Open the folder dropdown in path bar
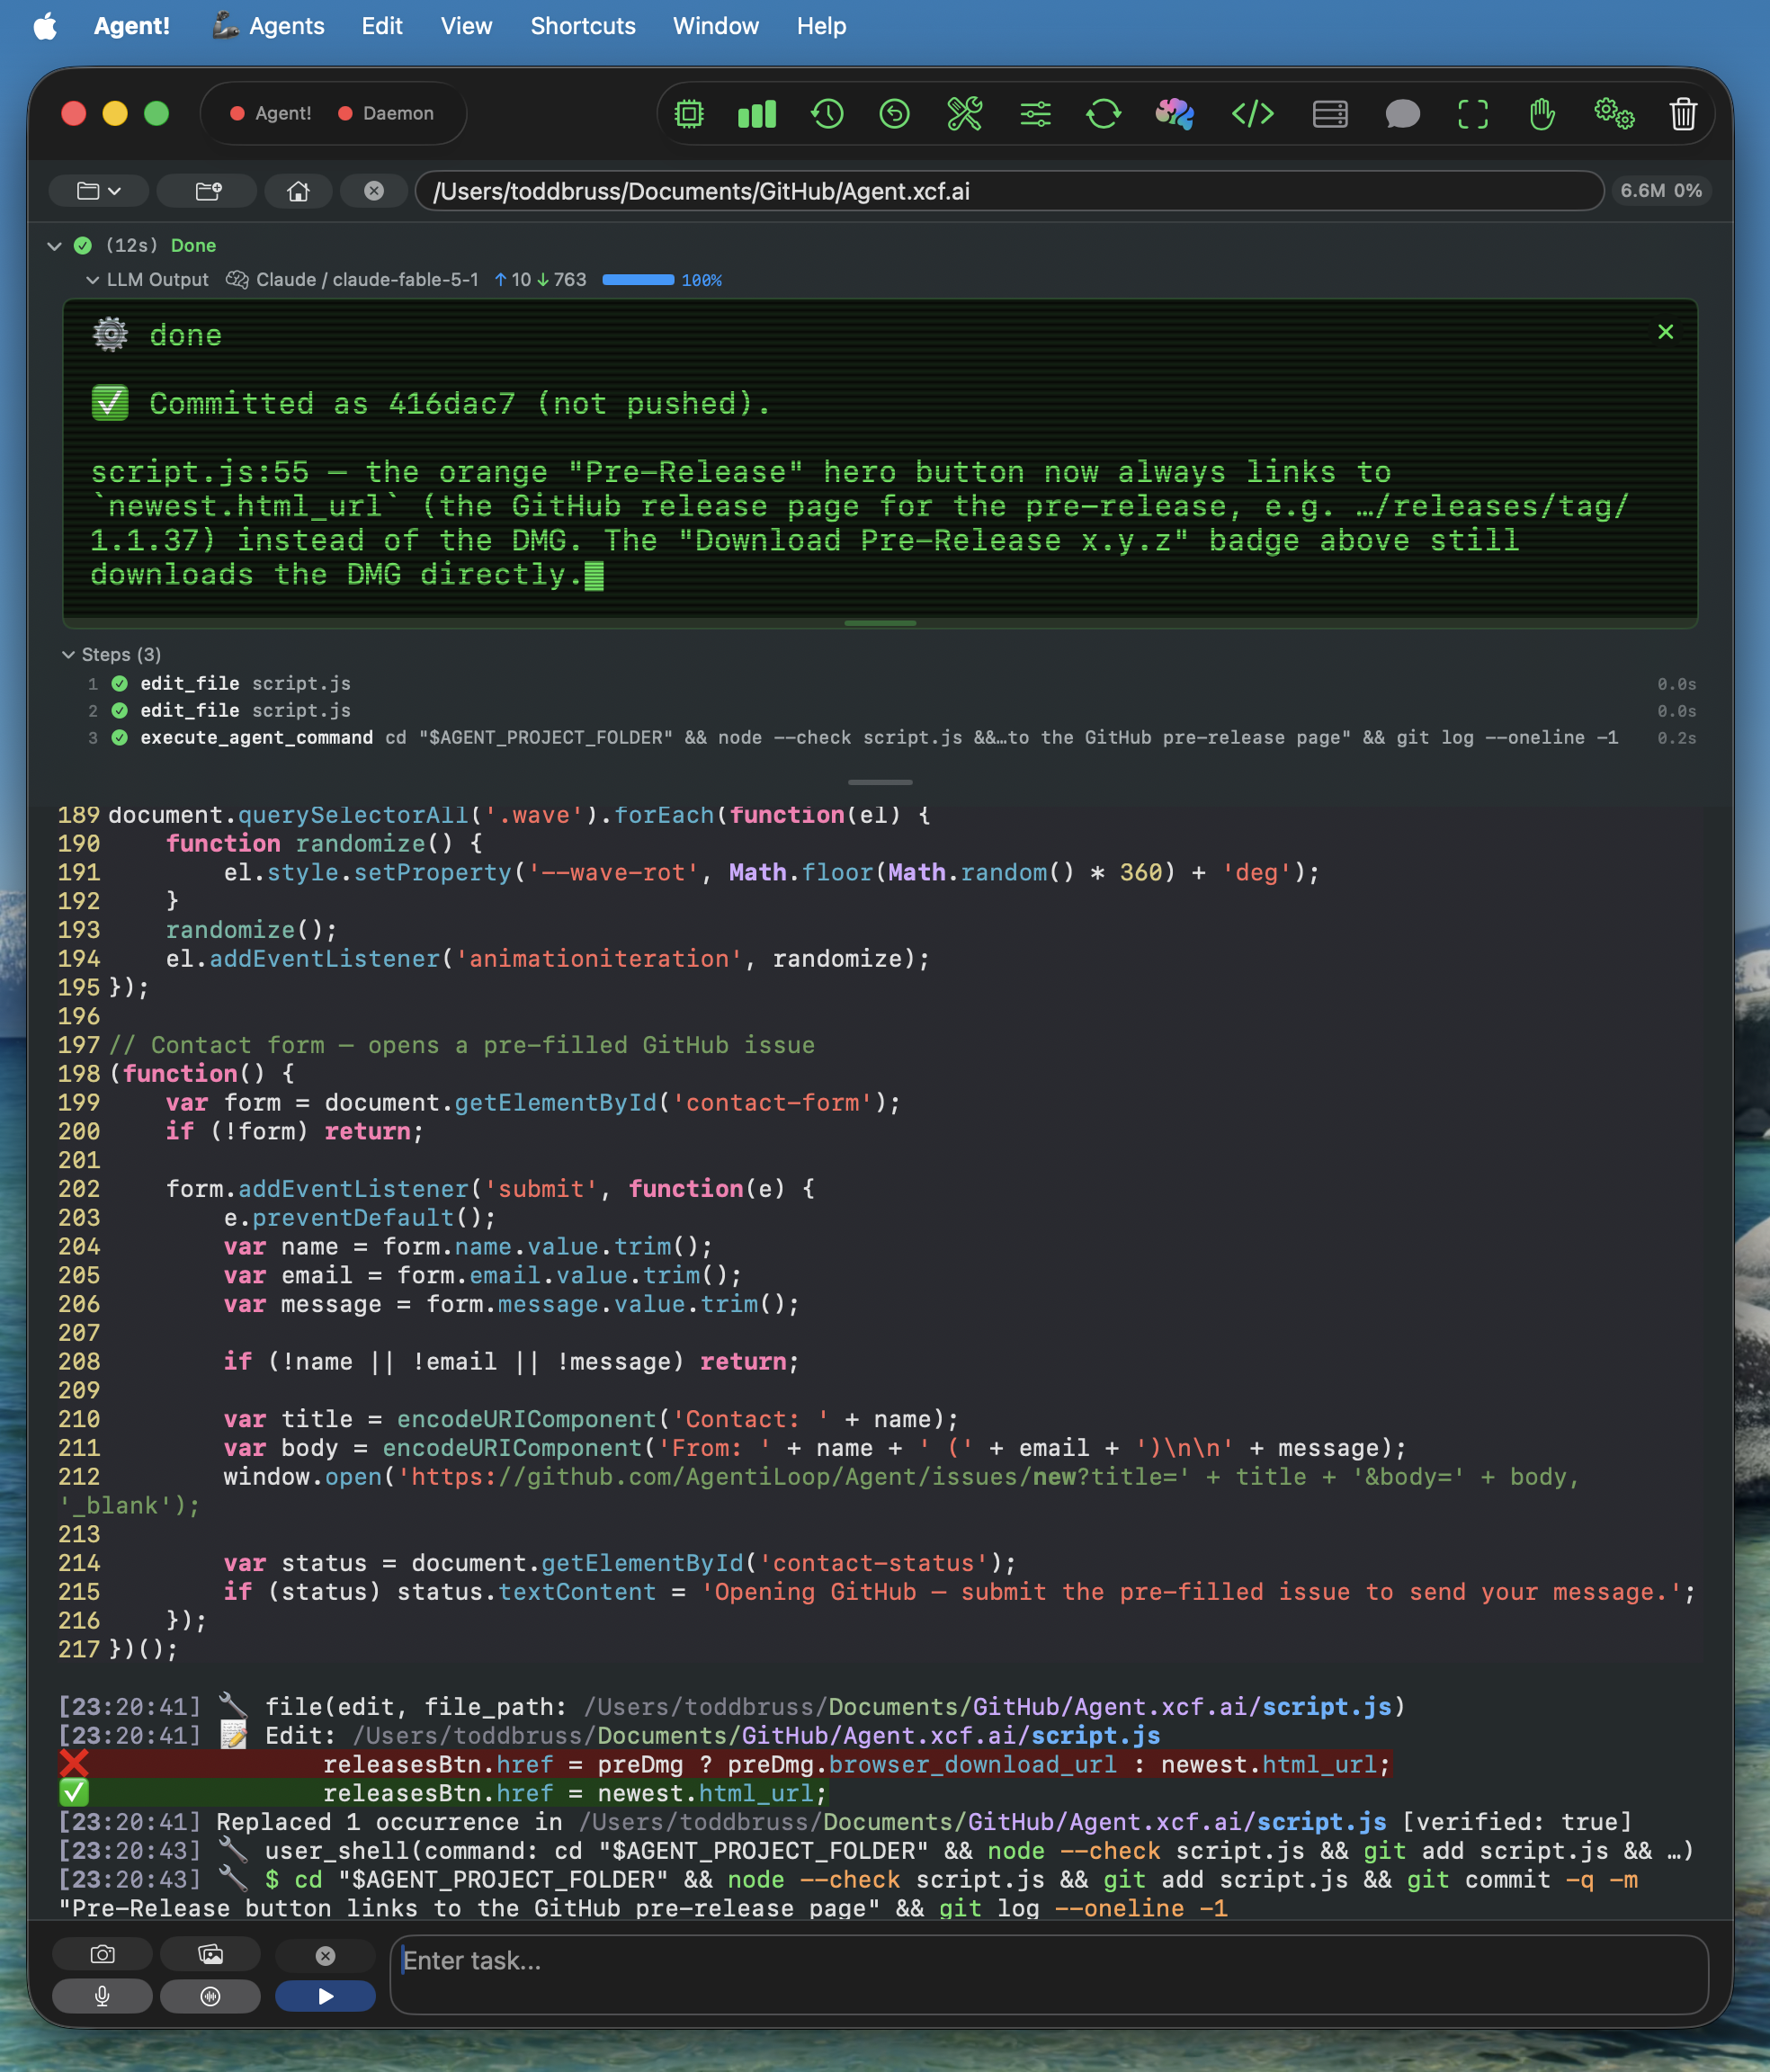The height and width of the screenshot is (2072, 1770). (98, 190)
